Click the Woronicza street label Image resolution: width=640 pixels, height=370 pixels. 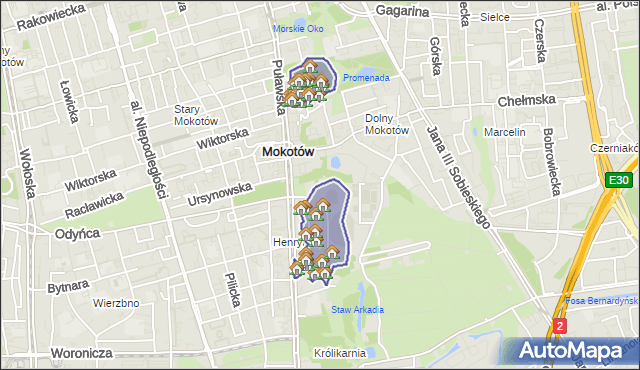click(x=82, y=353)
